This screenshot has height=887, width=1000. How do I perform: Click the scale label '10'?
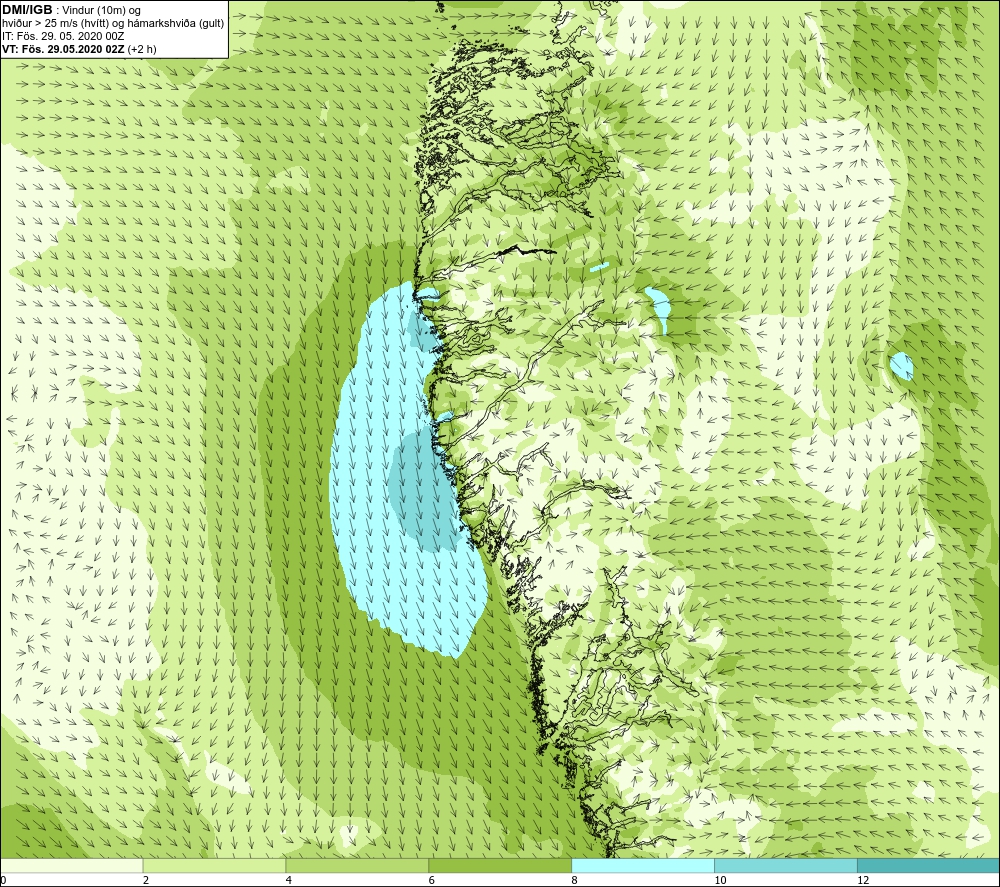point(720,880)
